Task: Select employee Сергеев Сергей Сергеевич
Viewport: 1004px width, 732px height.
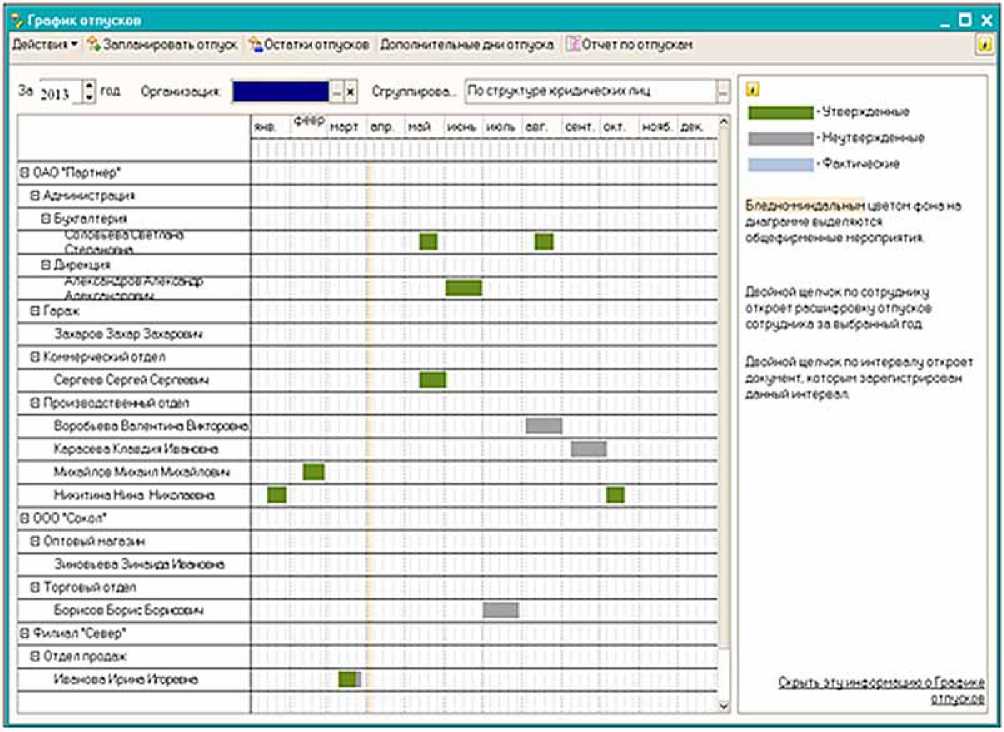Action: click(x=131, y=380)
